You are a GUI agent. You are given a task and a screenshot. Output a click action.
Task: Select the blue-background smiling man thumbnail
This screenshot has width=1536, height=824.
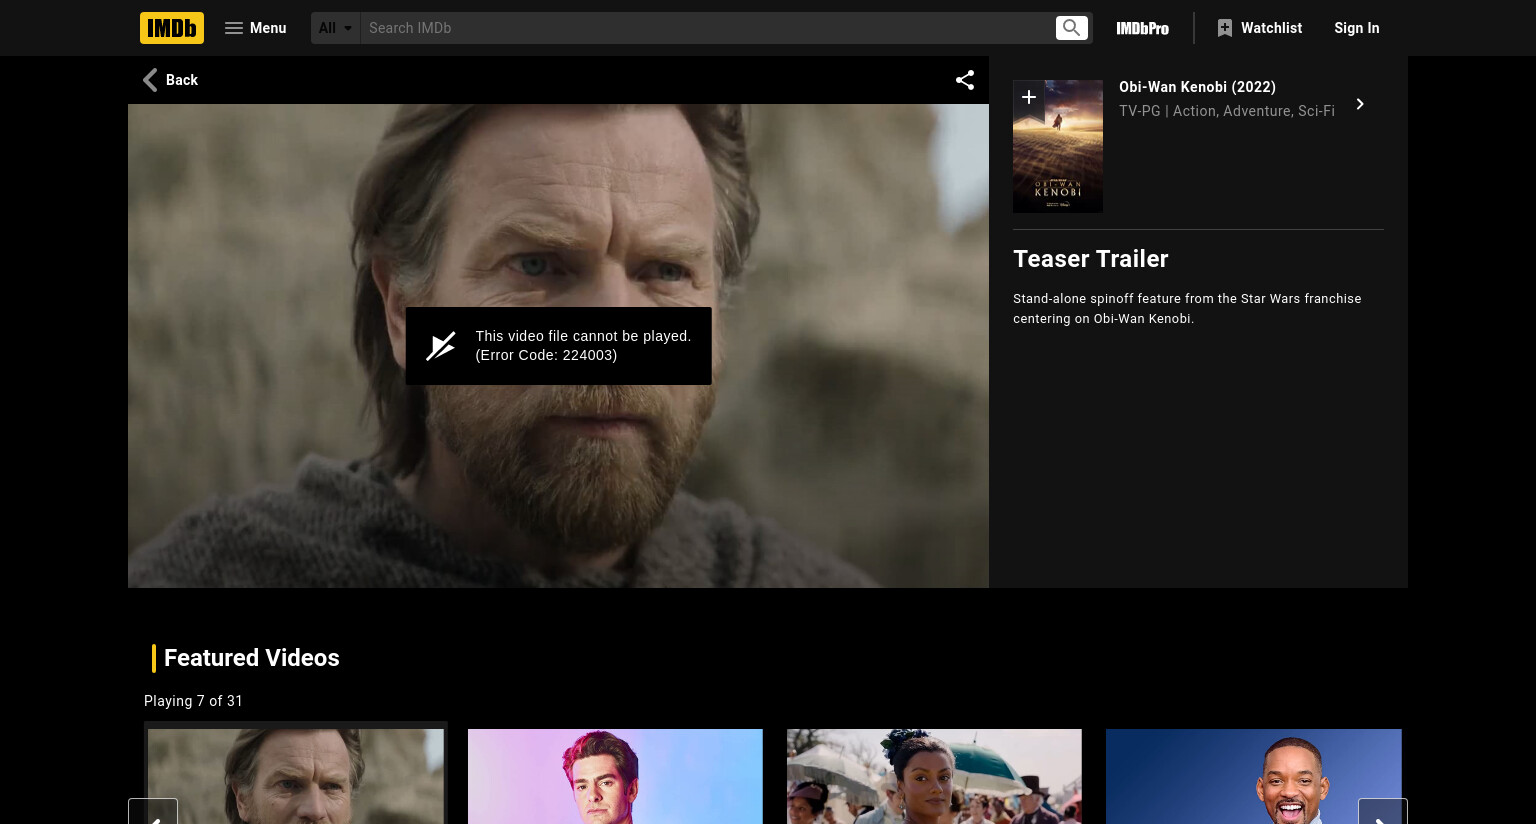click(1254, 776)
